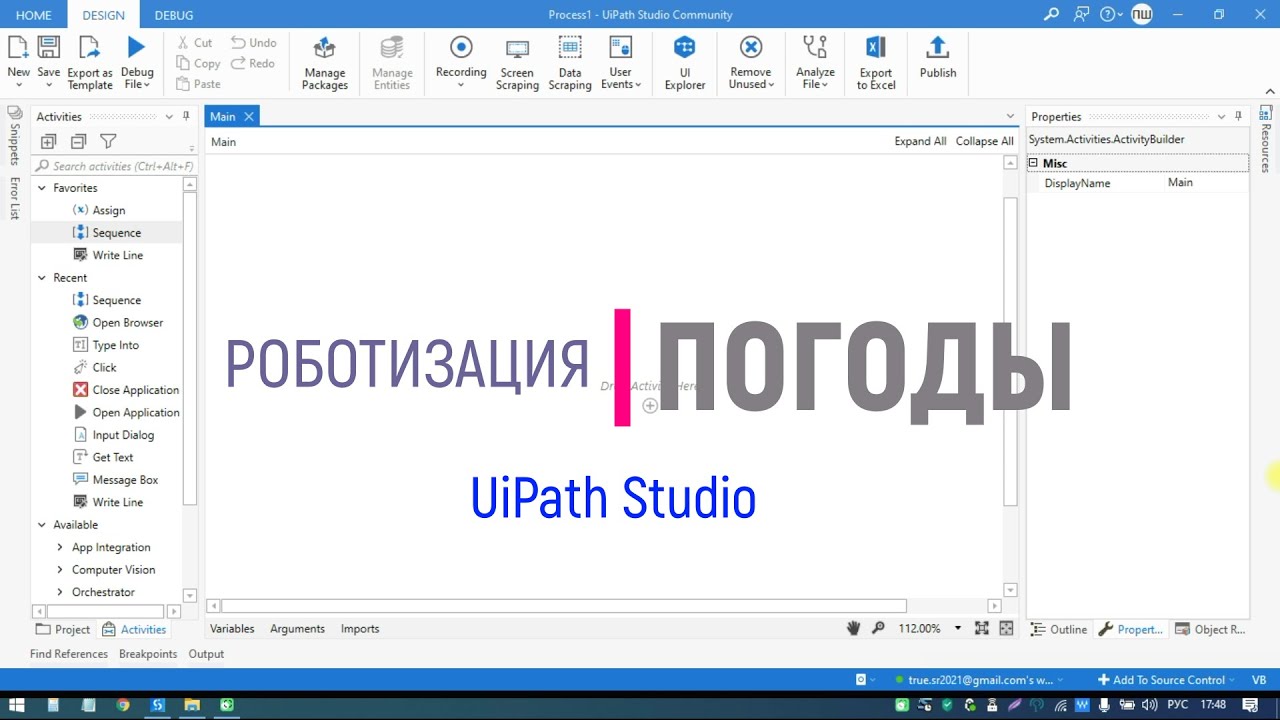Image resolution: width=1280 pixels, height=720 pixels.
Task: Open zoom percentage dropdown
Action: point(957,628)
